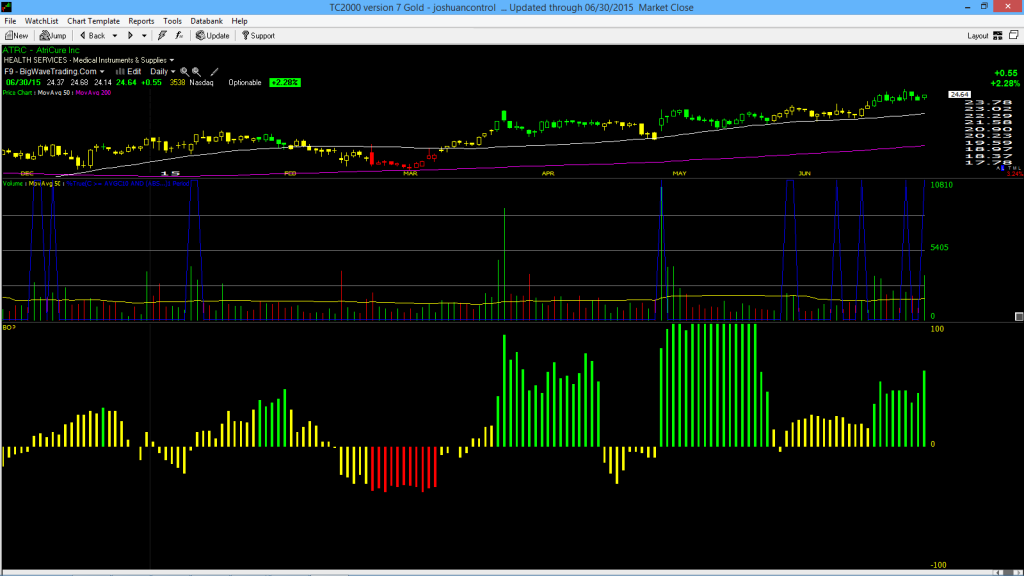The height and width of the screenshot is (576, 1024).
Task: Open the layout grid icon
Action: [x=998, y=35]
